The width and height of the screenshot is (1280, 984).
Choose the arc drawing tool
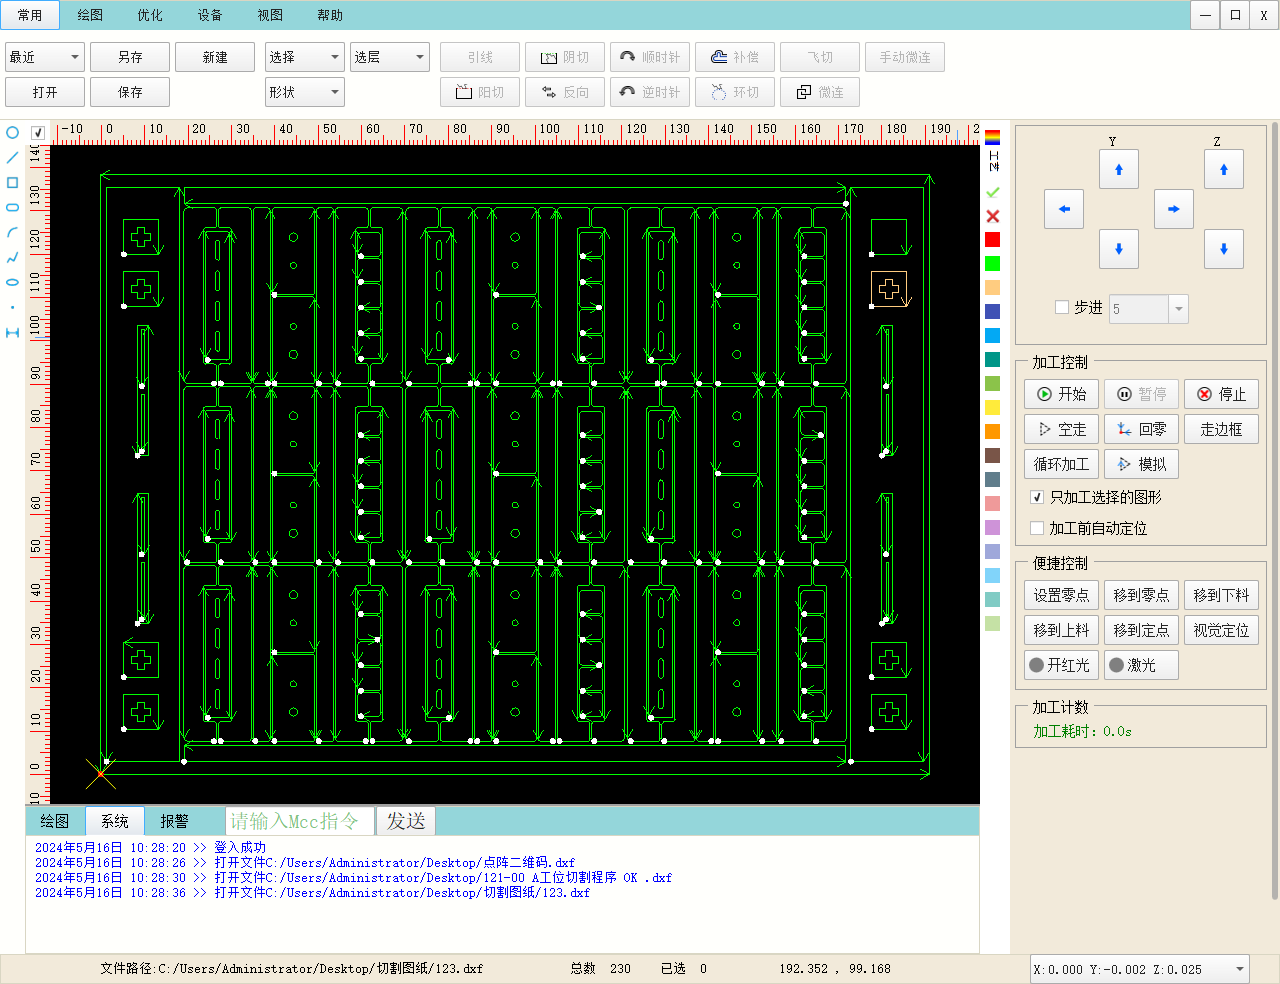pos(11,232)
